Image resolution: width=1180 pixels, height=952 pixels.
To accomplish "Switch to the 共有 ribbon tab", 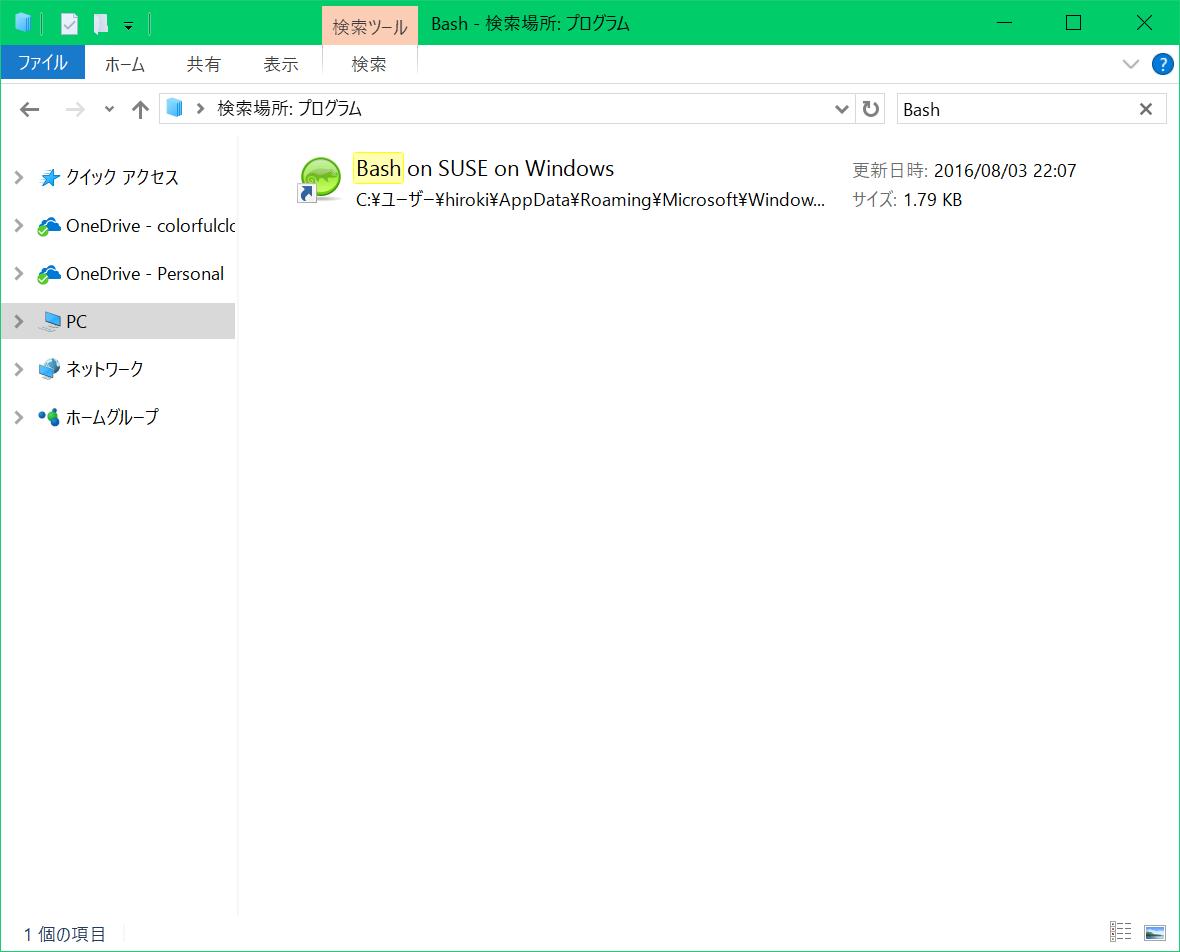I will (203, 65).
